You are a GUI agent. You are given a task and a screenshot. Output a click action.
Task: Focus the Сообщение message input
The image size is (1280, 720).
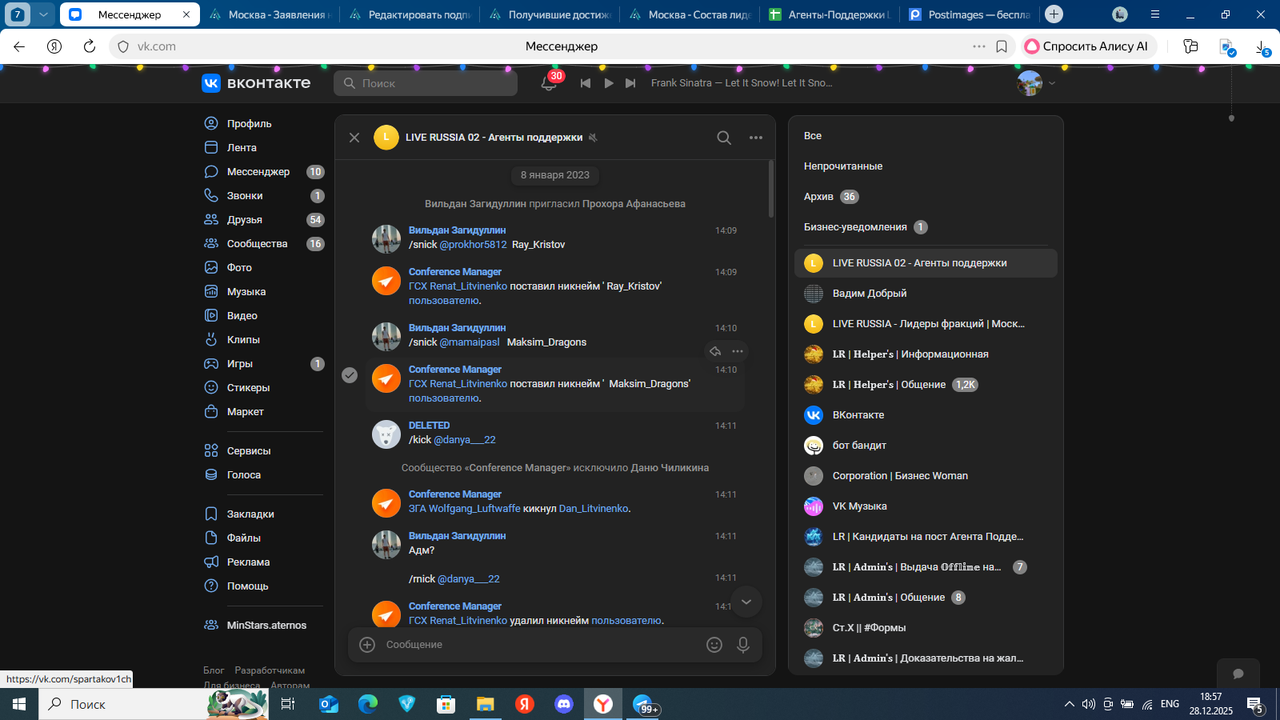[x=540, y=645]
